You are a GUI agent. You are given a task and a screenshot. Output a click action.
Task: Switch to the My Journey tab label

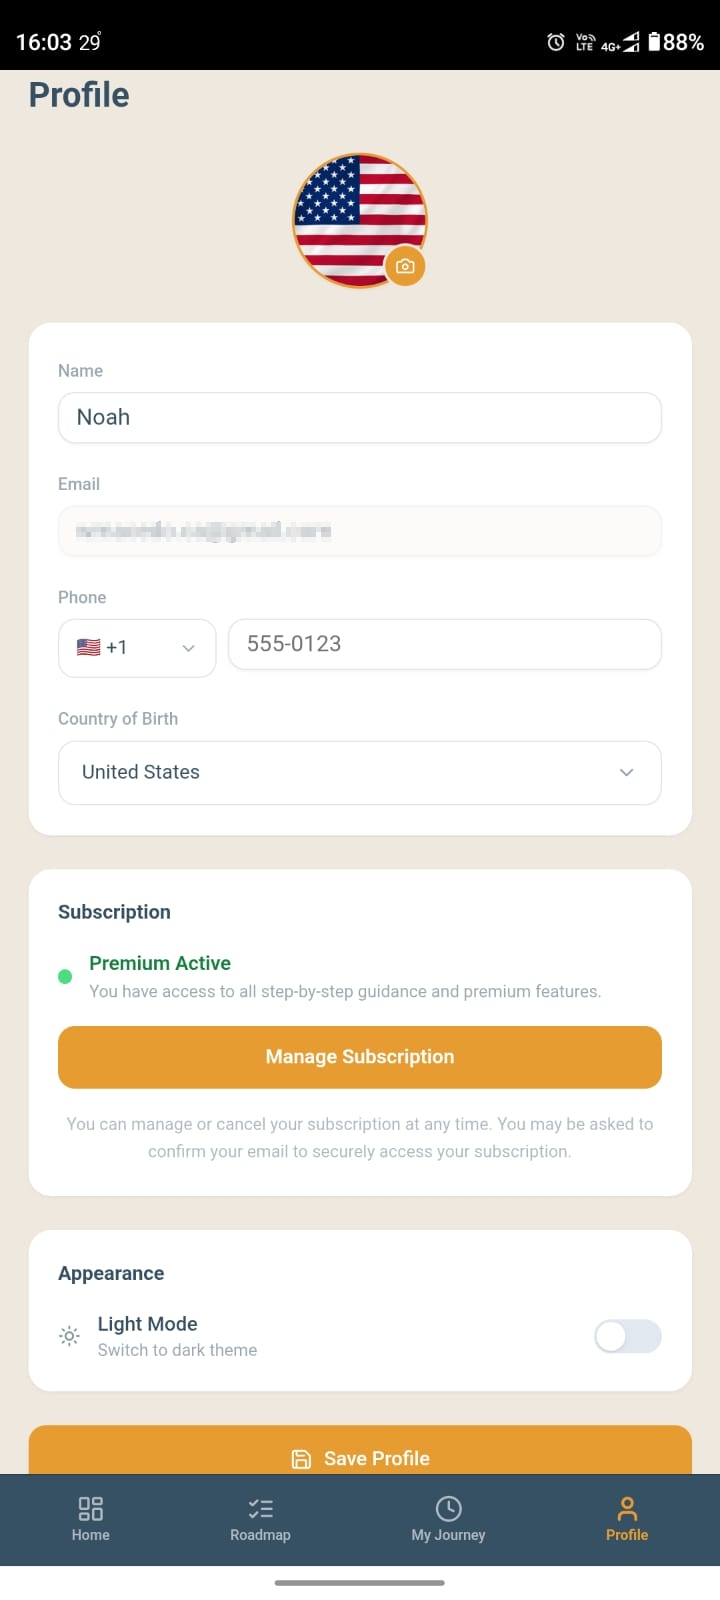coord(448,1535)
